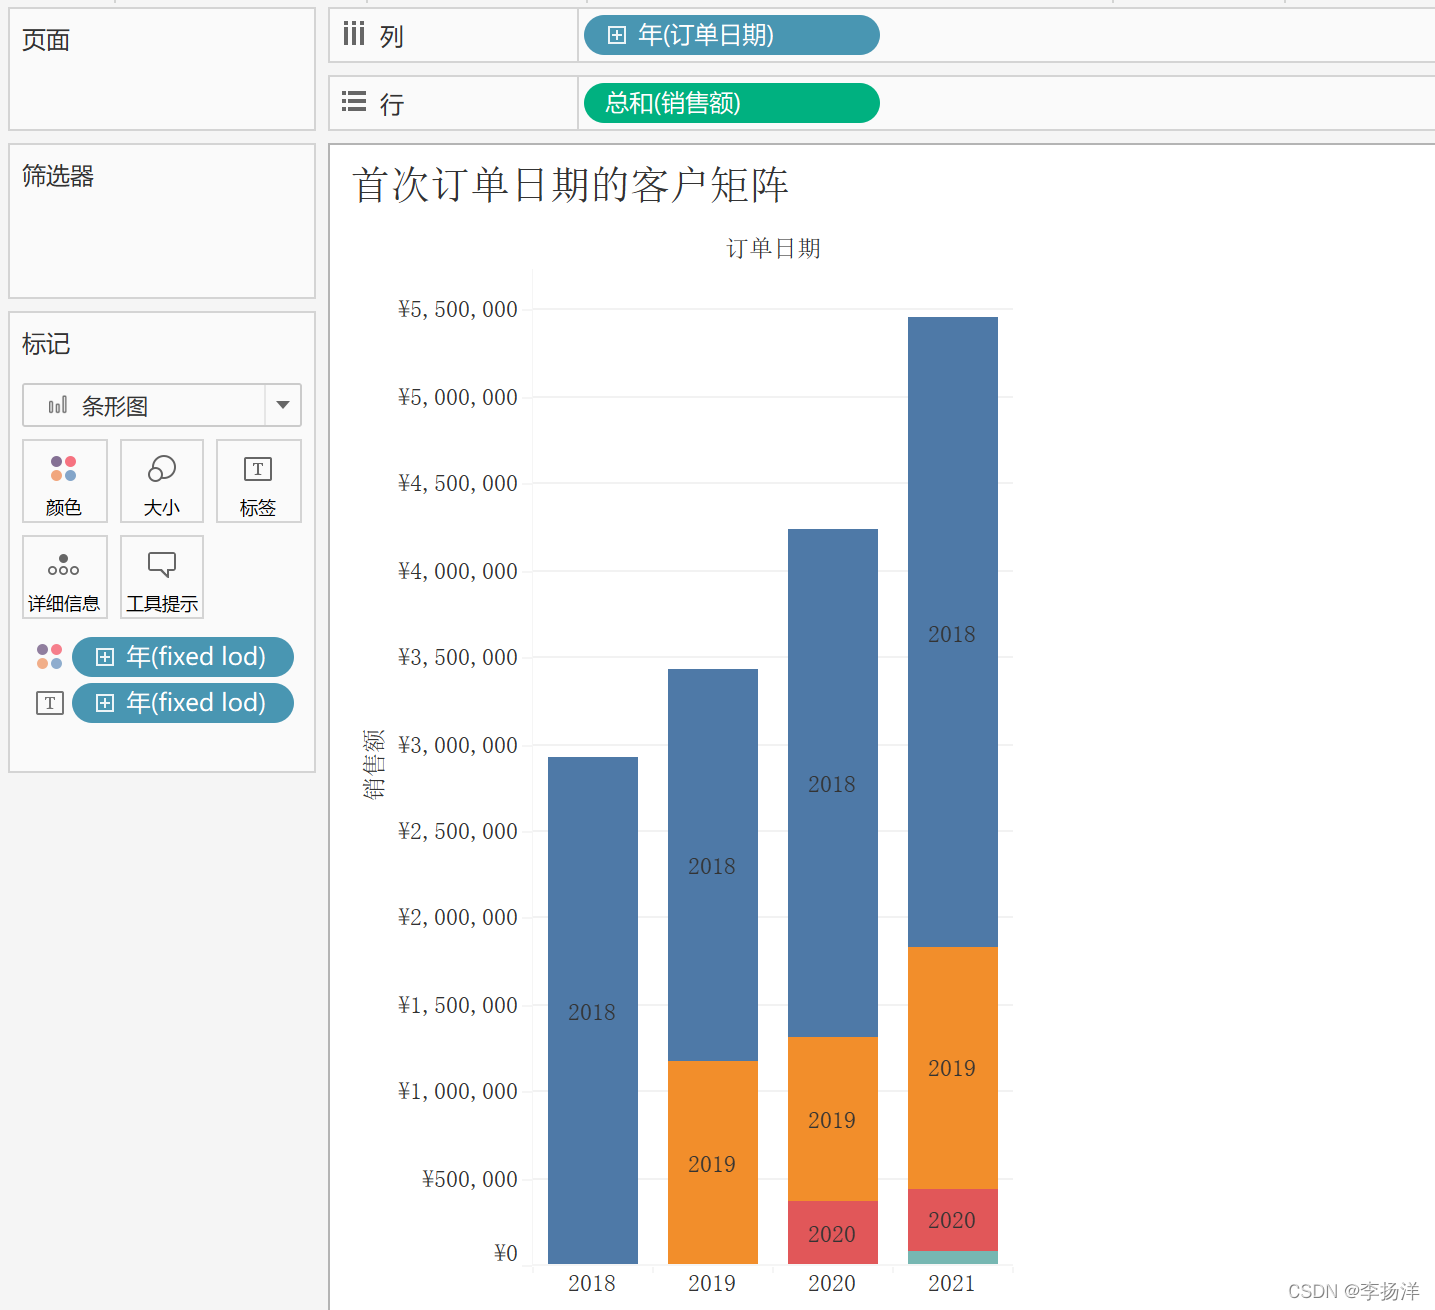The image size is (1435, 1310).
Task: Select the orange 2019 segment in the 2020 column
Action: (833, 1119)
